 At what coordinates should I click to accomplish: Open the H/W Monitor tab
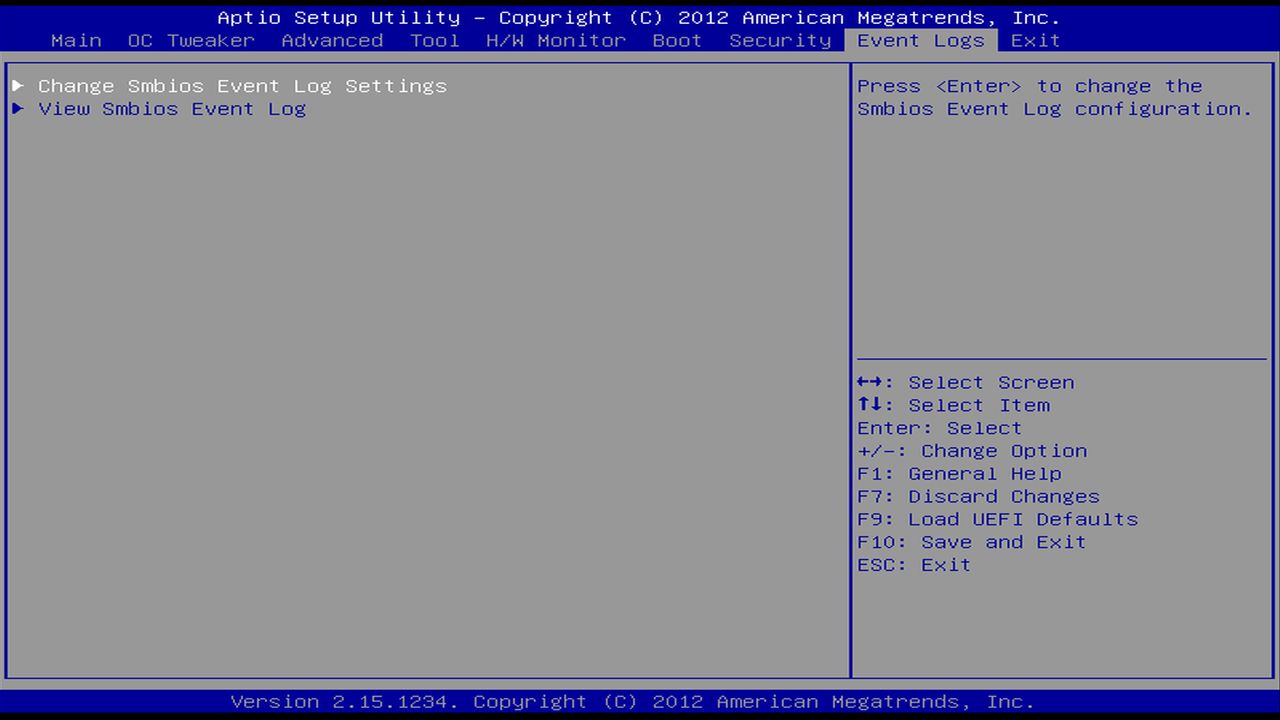[x=556, y=41]
